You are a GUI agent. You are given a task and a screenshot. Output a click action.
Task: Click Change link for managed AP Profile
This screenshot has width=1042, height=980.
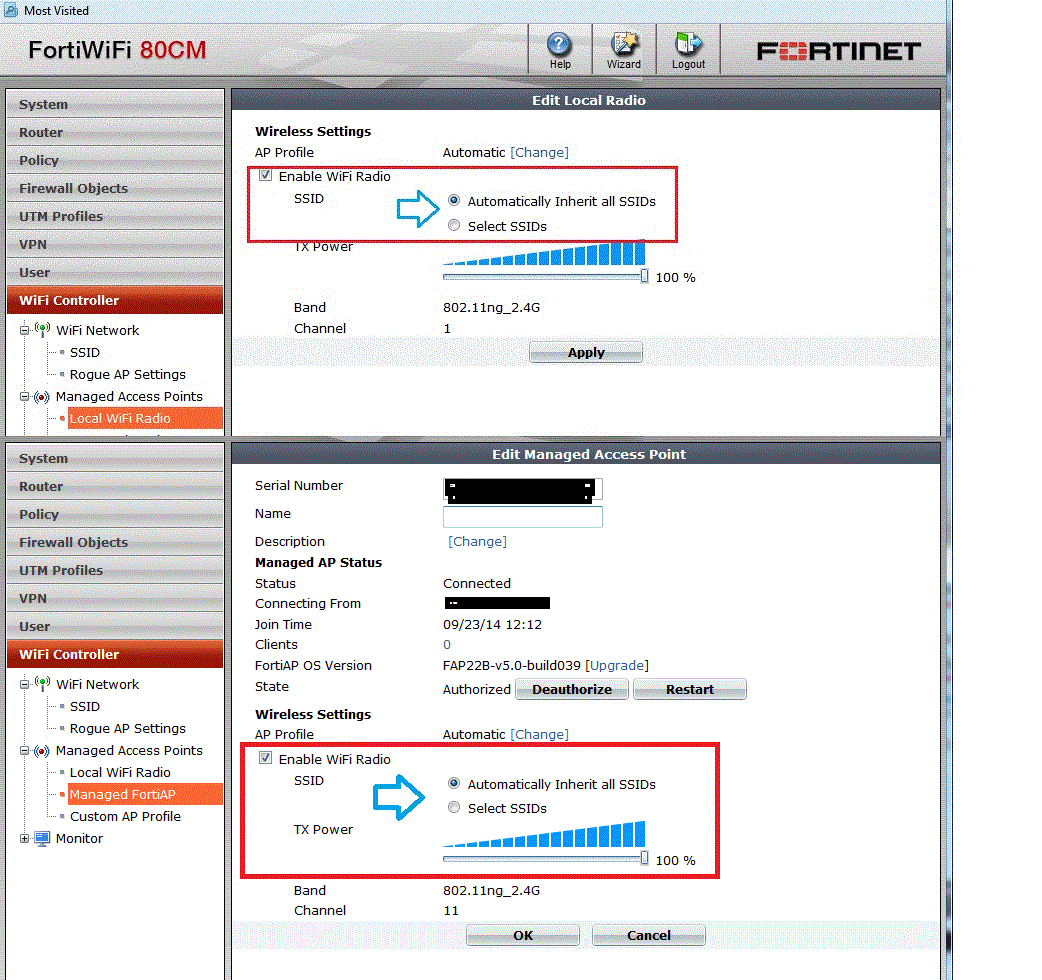point(539,734)
